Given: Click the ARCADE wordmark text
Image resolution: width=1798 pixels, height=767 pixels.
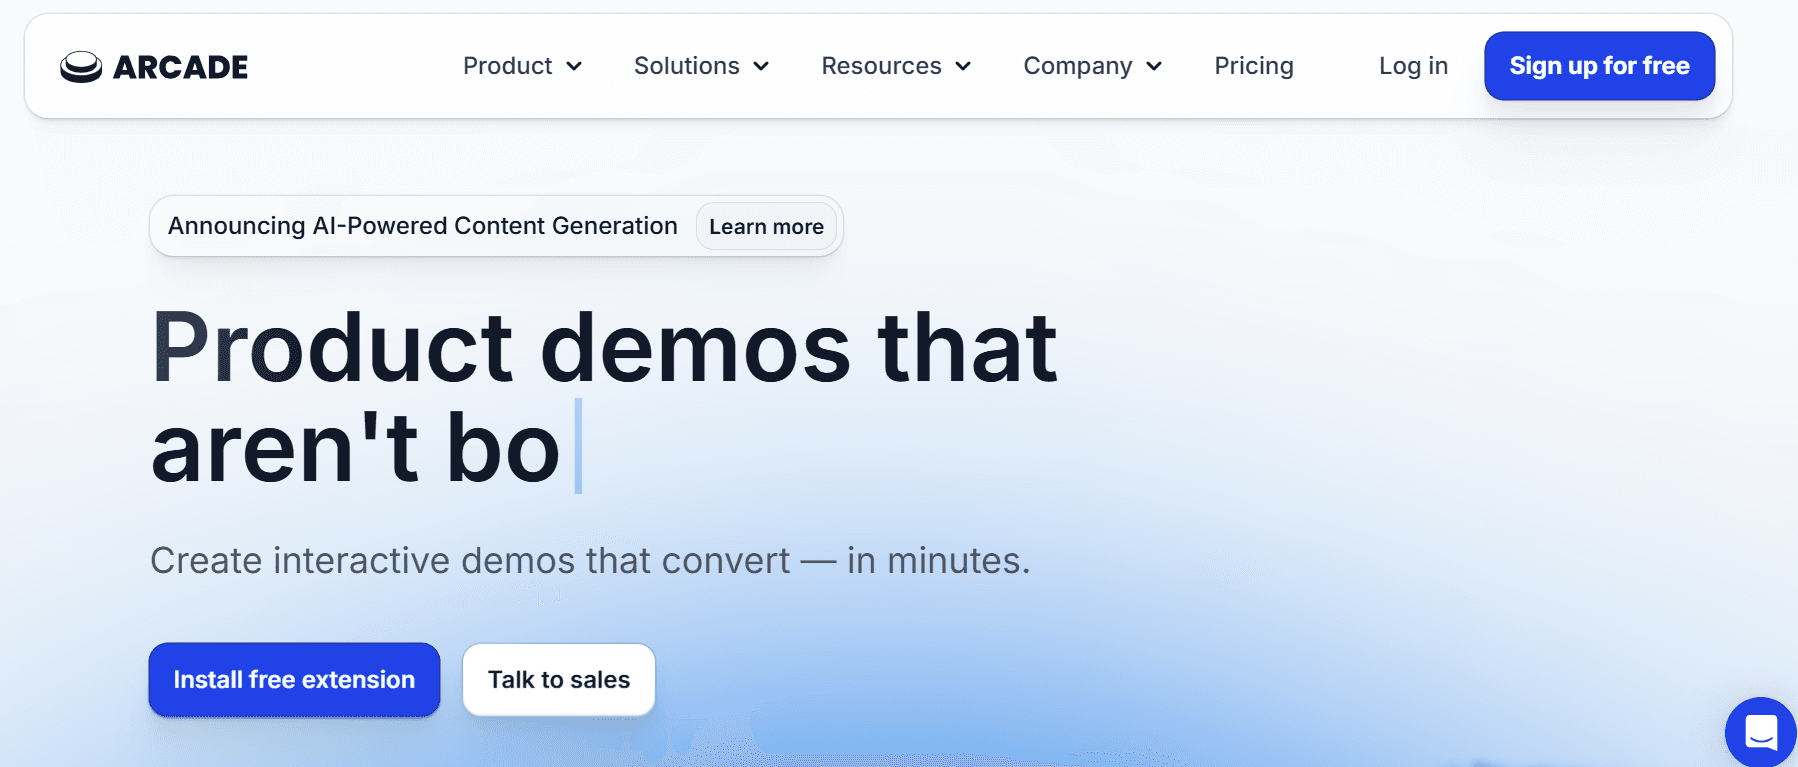Looking at the screenshot, I should 181,67.
